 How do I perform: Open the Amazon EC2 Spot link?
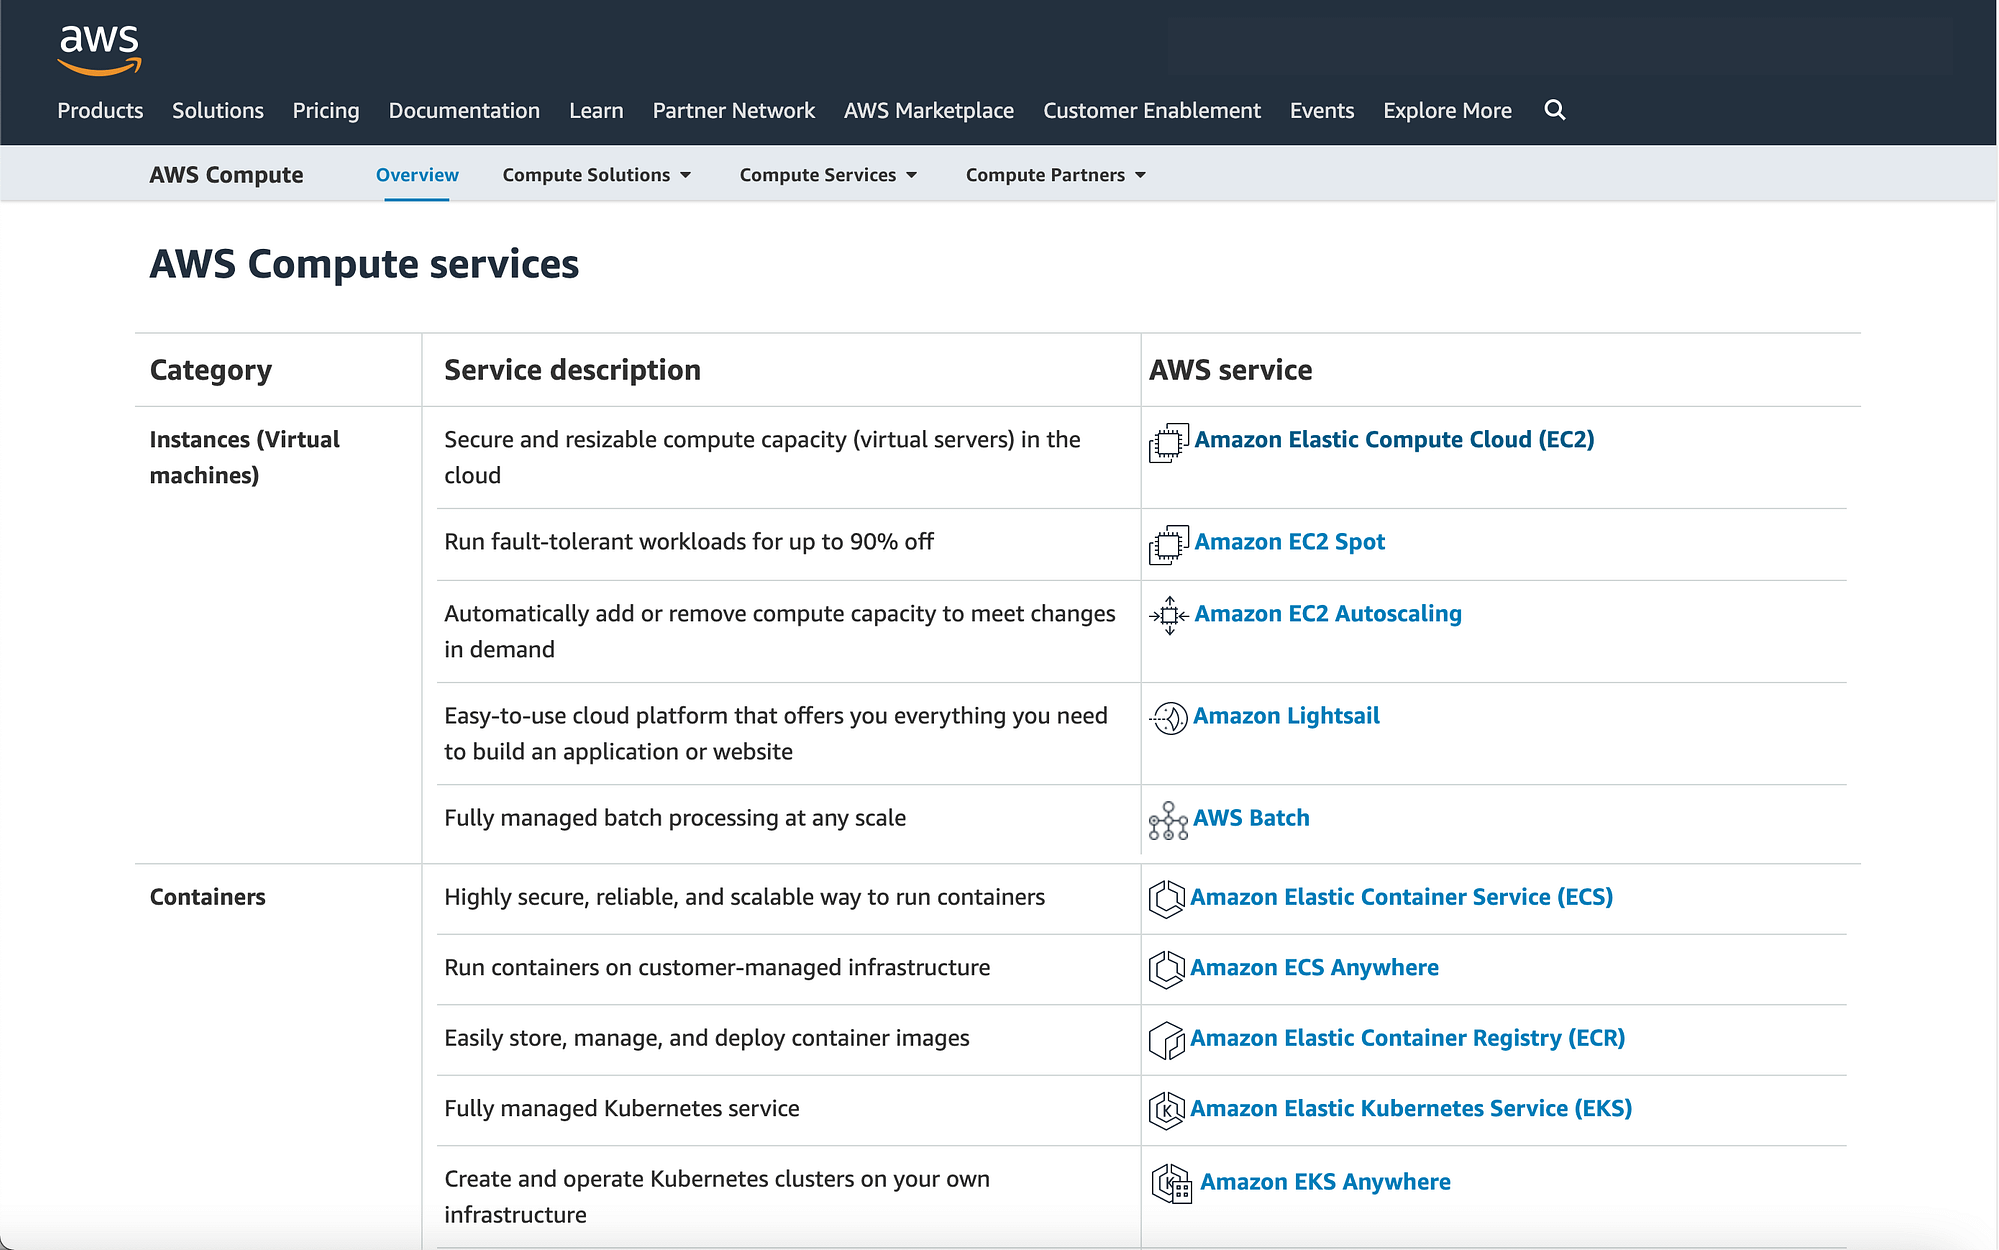click(x=1289, y=542)
